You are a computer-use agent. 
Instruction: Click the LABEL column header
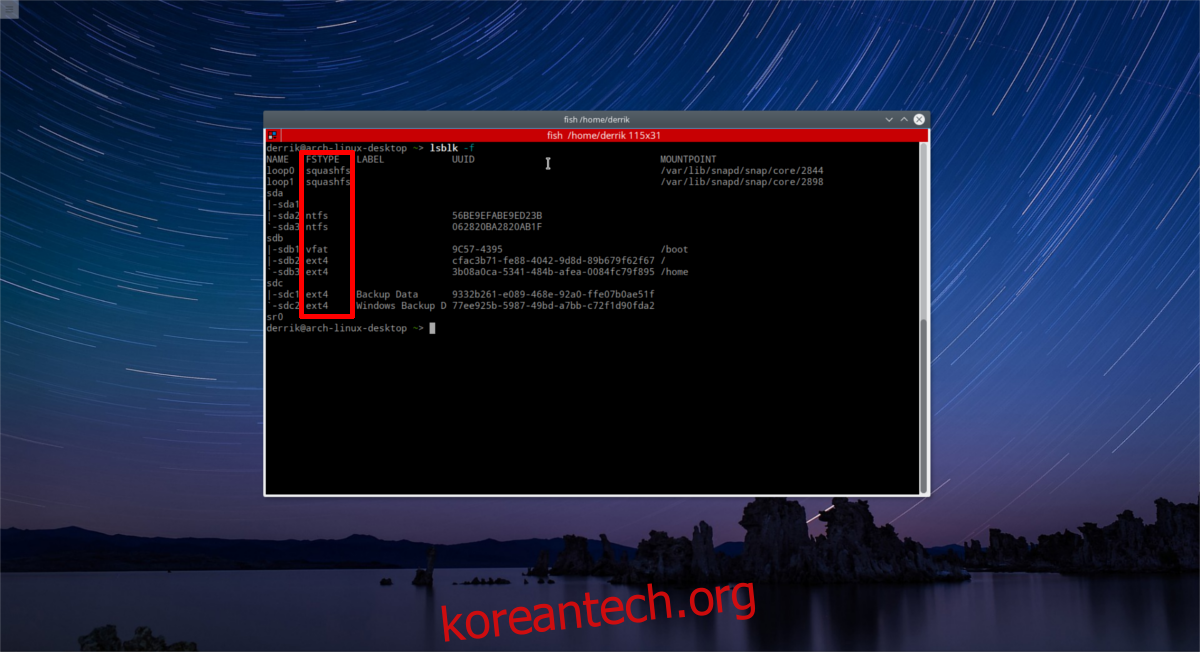point(370,159)
